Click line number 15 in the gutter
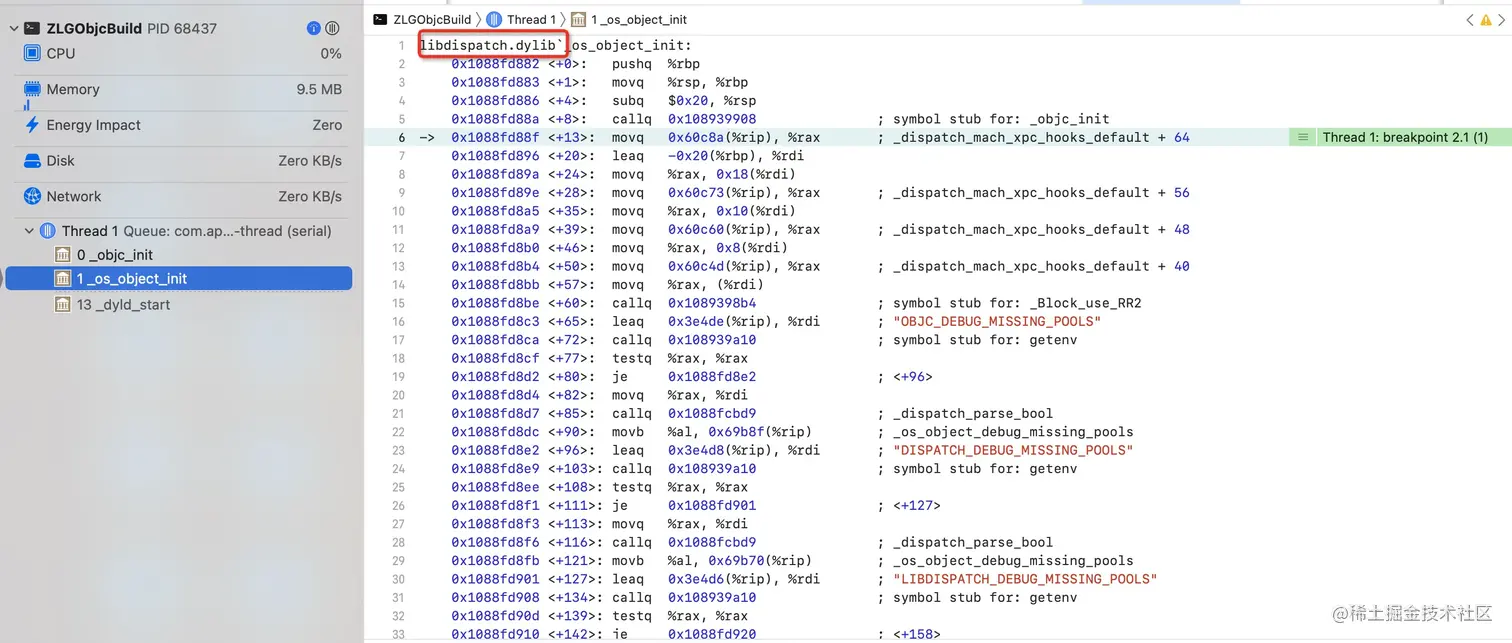 click(399, 303)
